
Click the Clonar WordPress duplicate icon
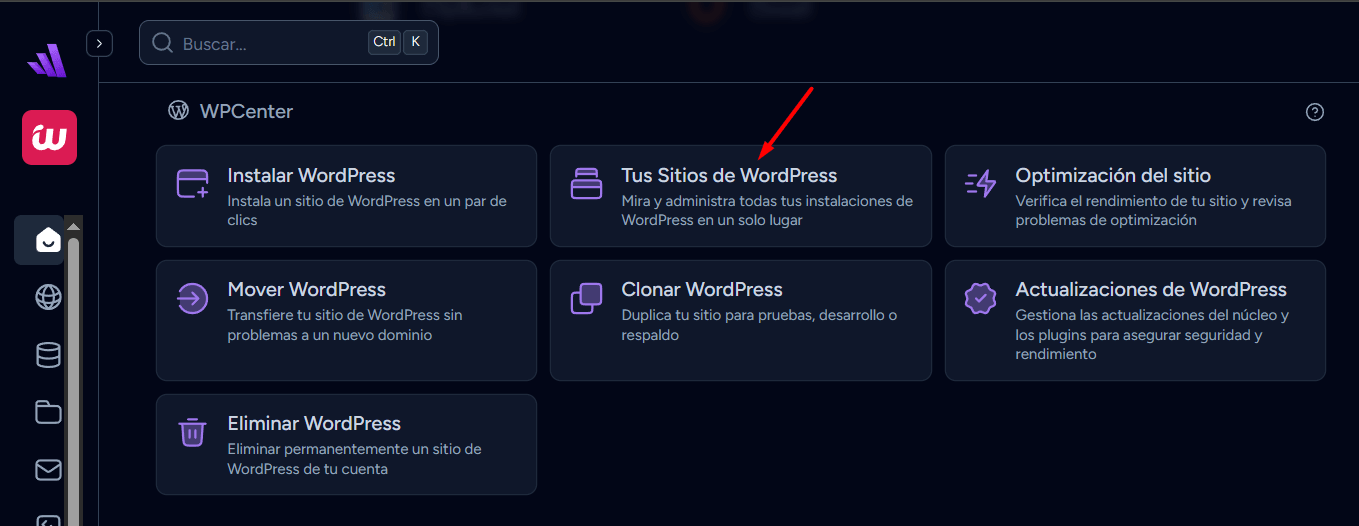[586, 299]
